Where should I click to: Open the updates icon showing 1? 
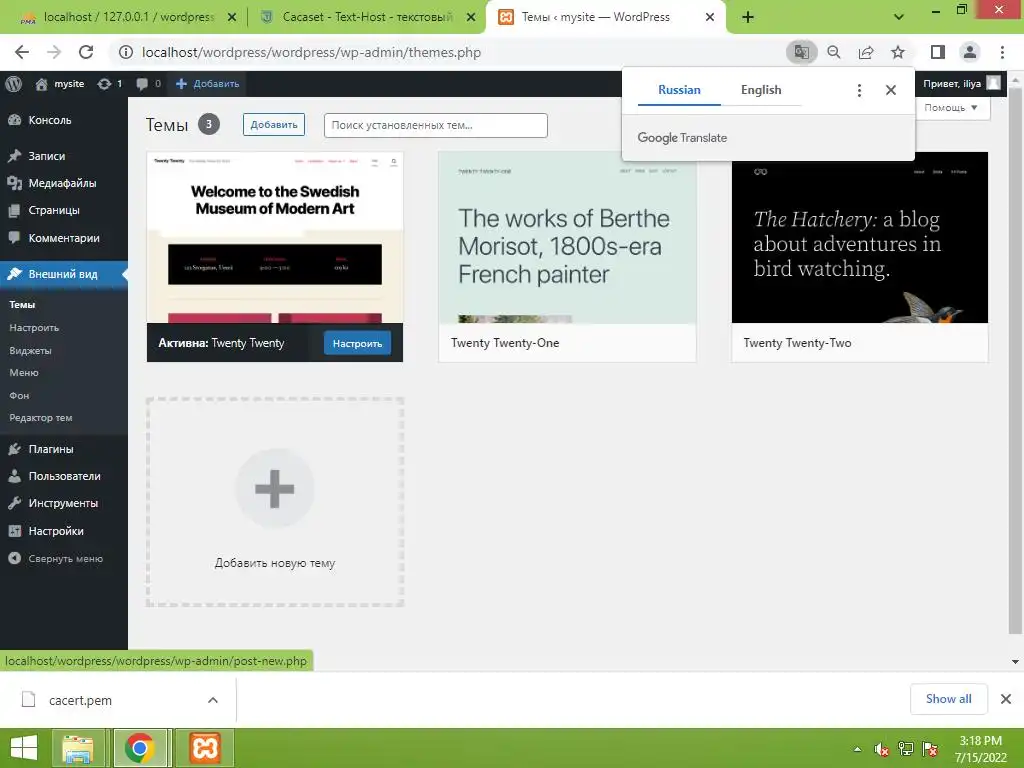(110, 84)
